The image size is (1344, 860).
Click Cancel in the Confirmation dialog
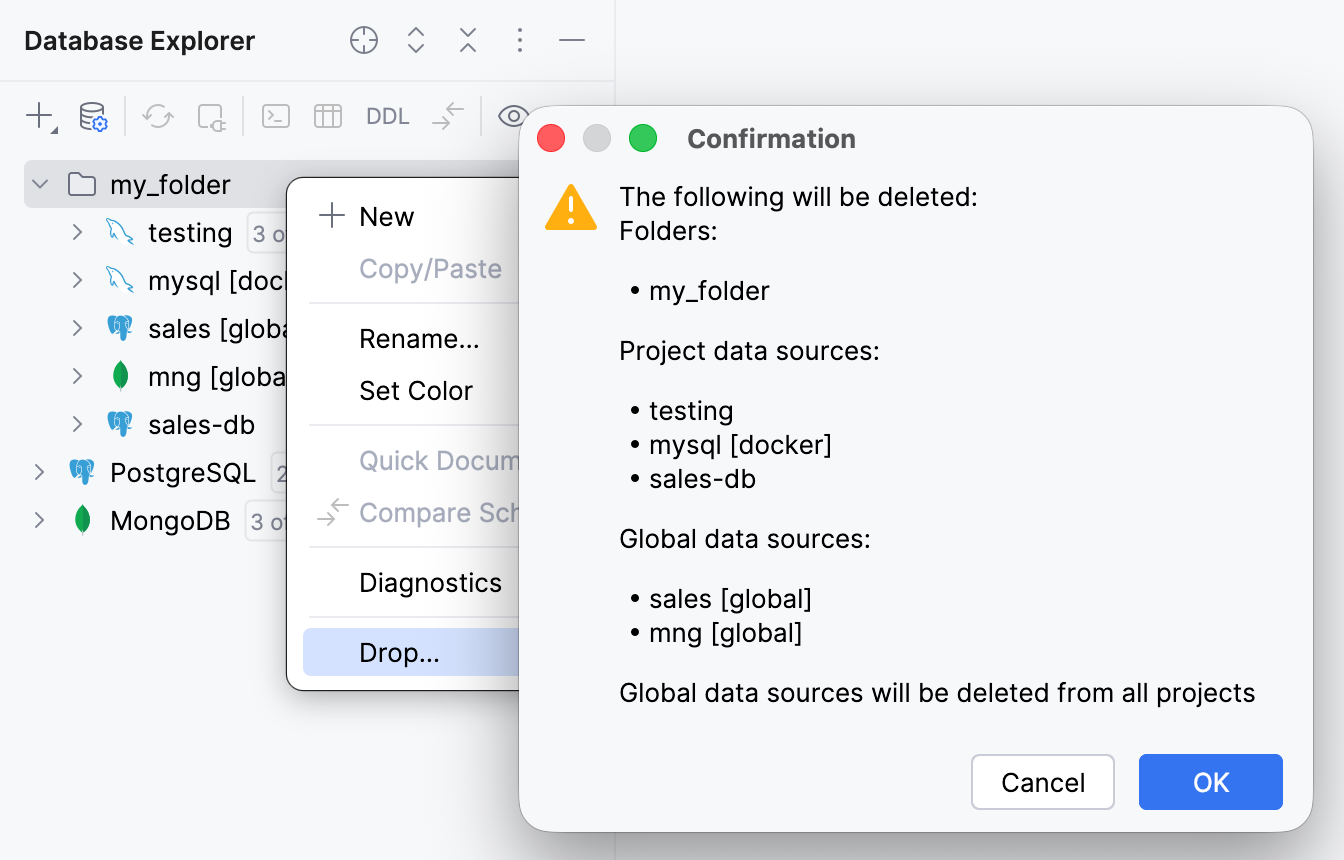tap(1043, 782)
